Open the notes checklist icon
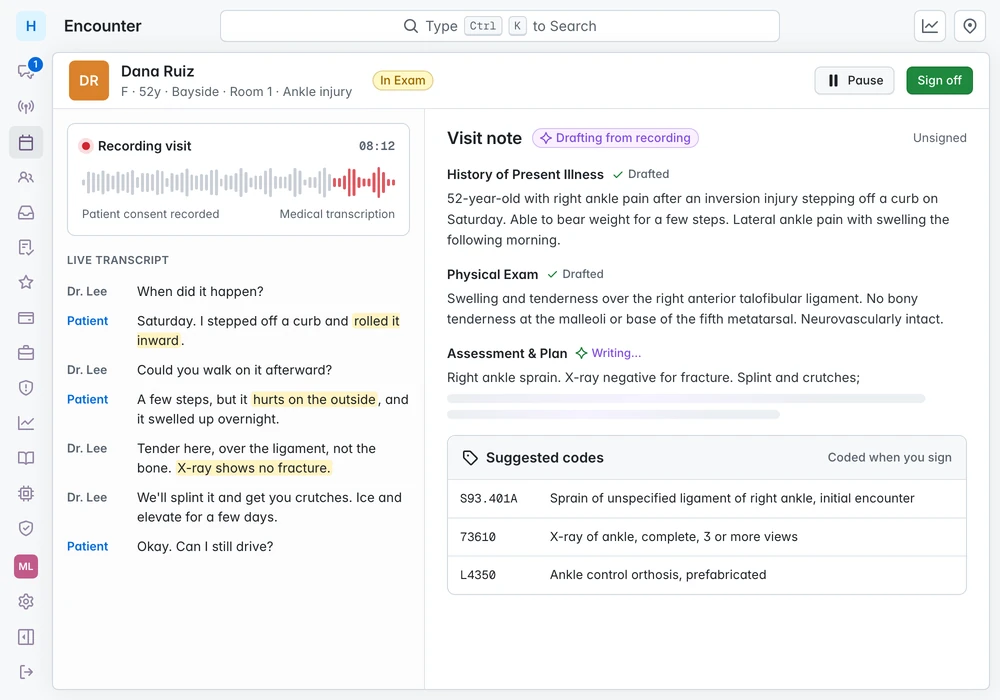Image resolution: width=1000 pixels, height=700 pixels. point(26,247)
